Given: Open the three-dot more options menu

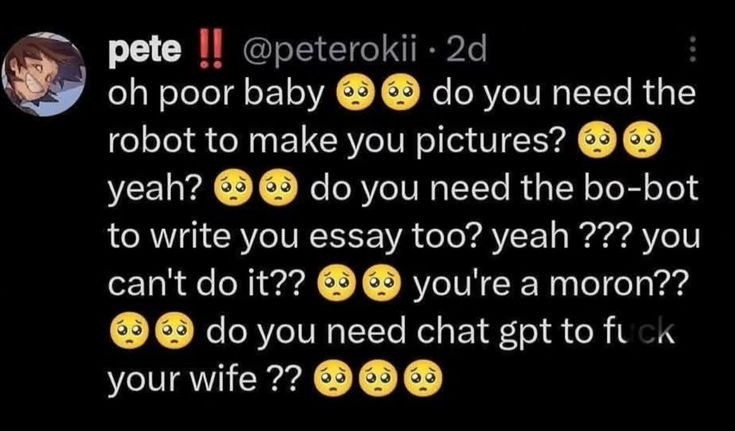Looking at the screenshot, I should (x=694, y=50).
